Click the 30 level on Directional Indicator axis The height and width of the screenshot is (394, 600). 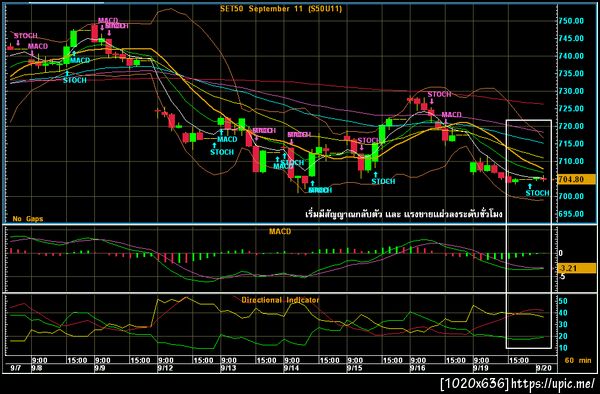pos(563,324)
